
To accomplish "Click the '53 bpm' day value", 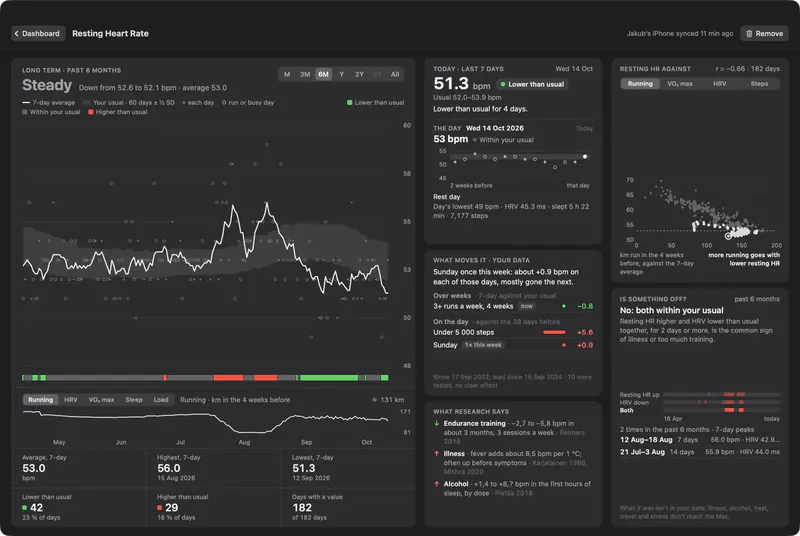I will 451,139.
